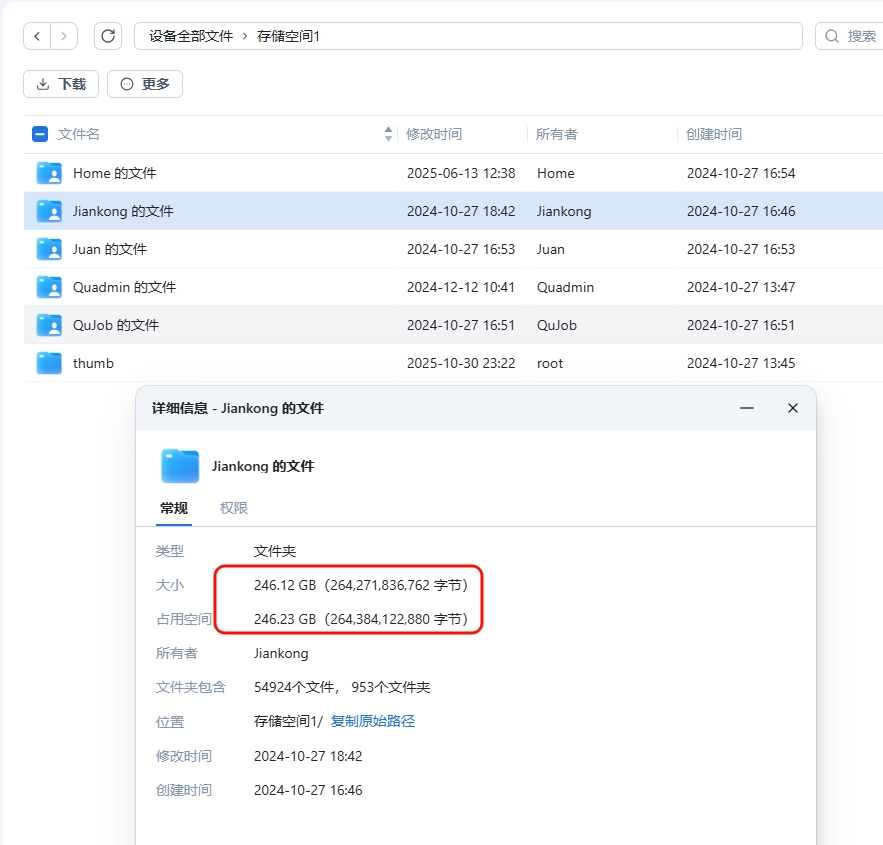Image resolution: width=883 pixels, height=845 pixels.
Task: Click details created time 2024-10-27 16:46
Action: (x=308, y=790)
